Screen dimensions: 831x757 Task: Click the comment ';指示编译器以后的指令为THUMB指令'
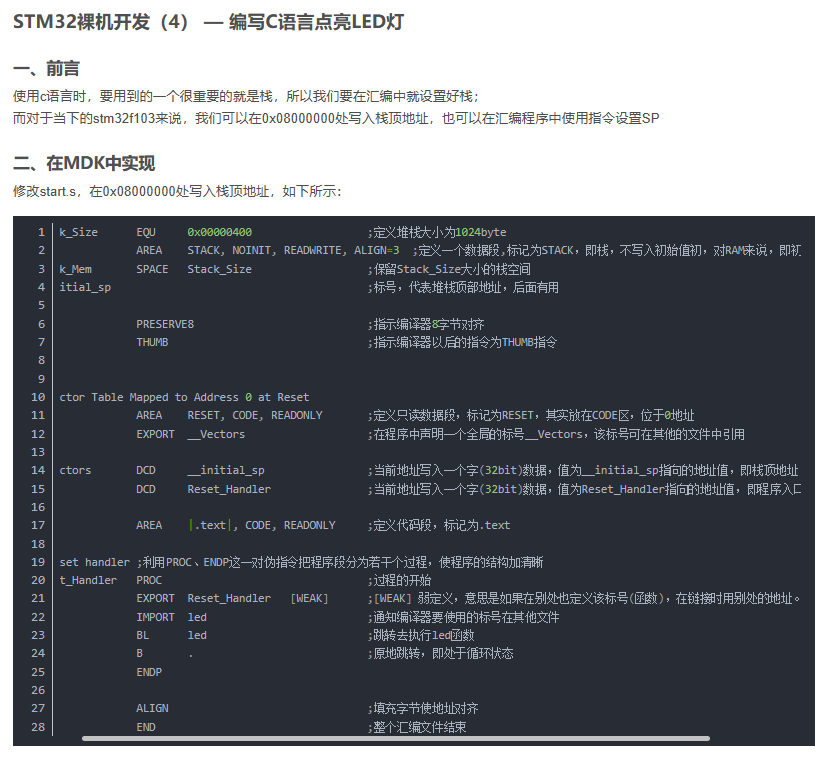click(x=462, y=342)
